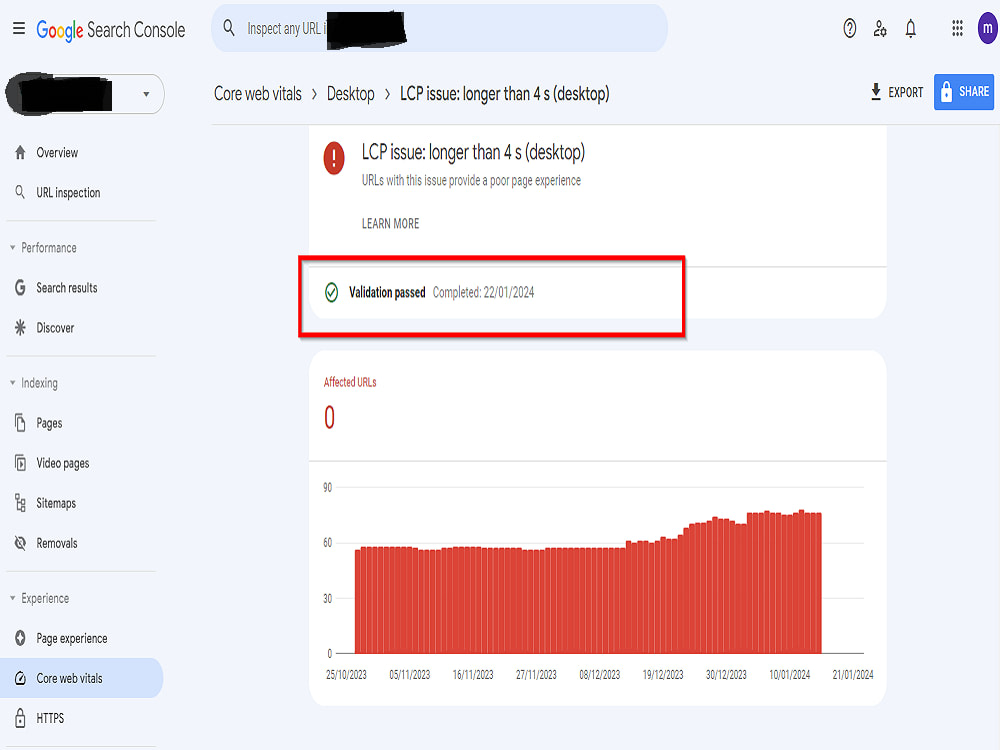Viewport: 1000px width, 750px height.
Task: Click the EXPORT button
Action: pos(897,92)
